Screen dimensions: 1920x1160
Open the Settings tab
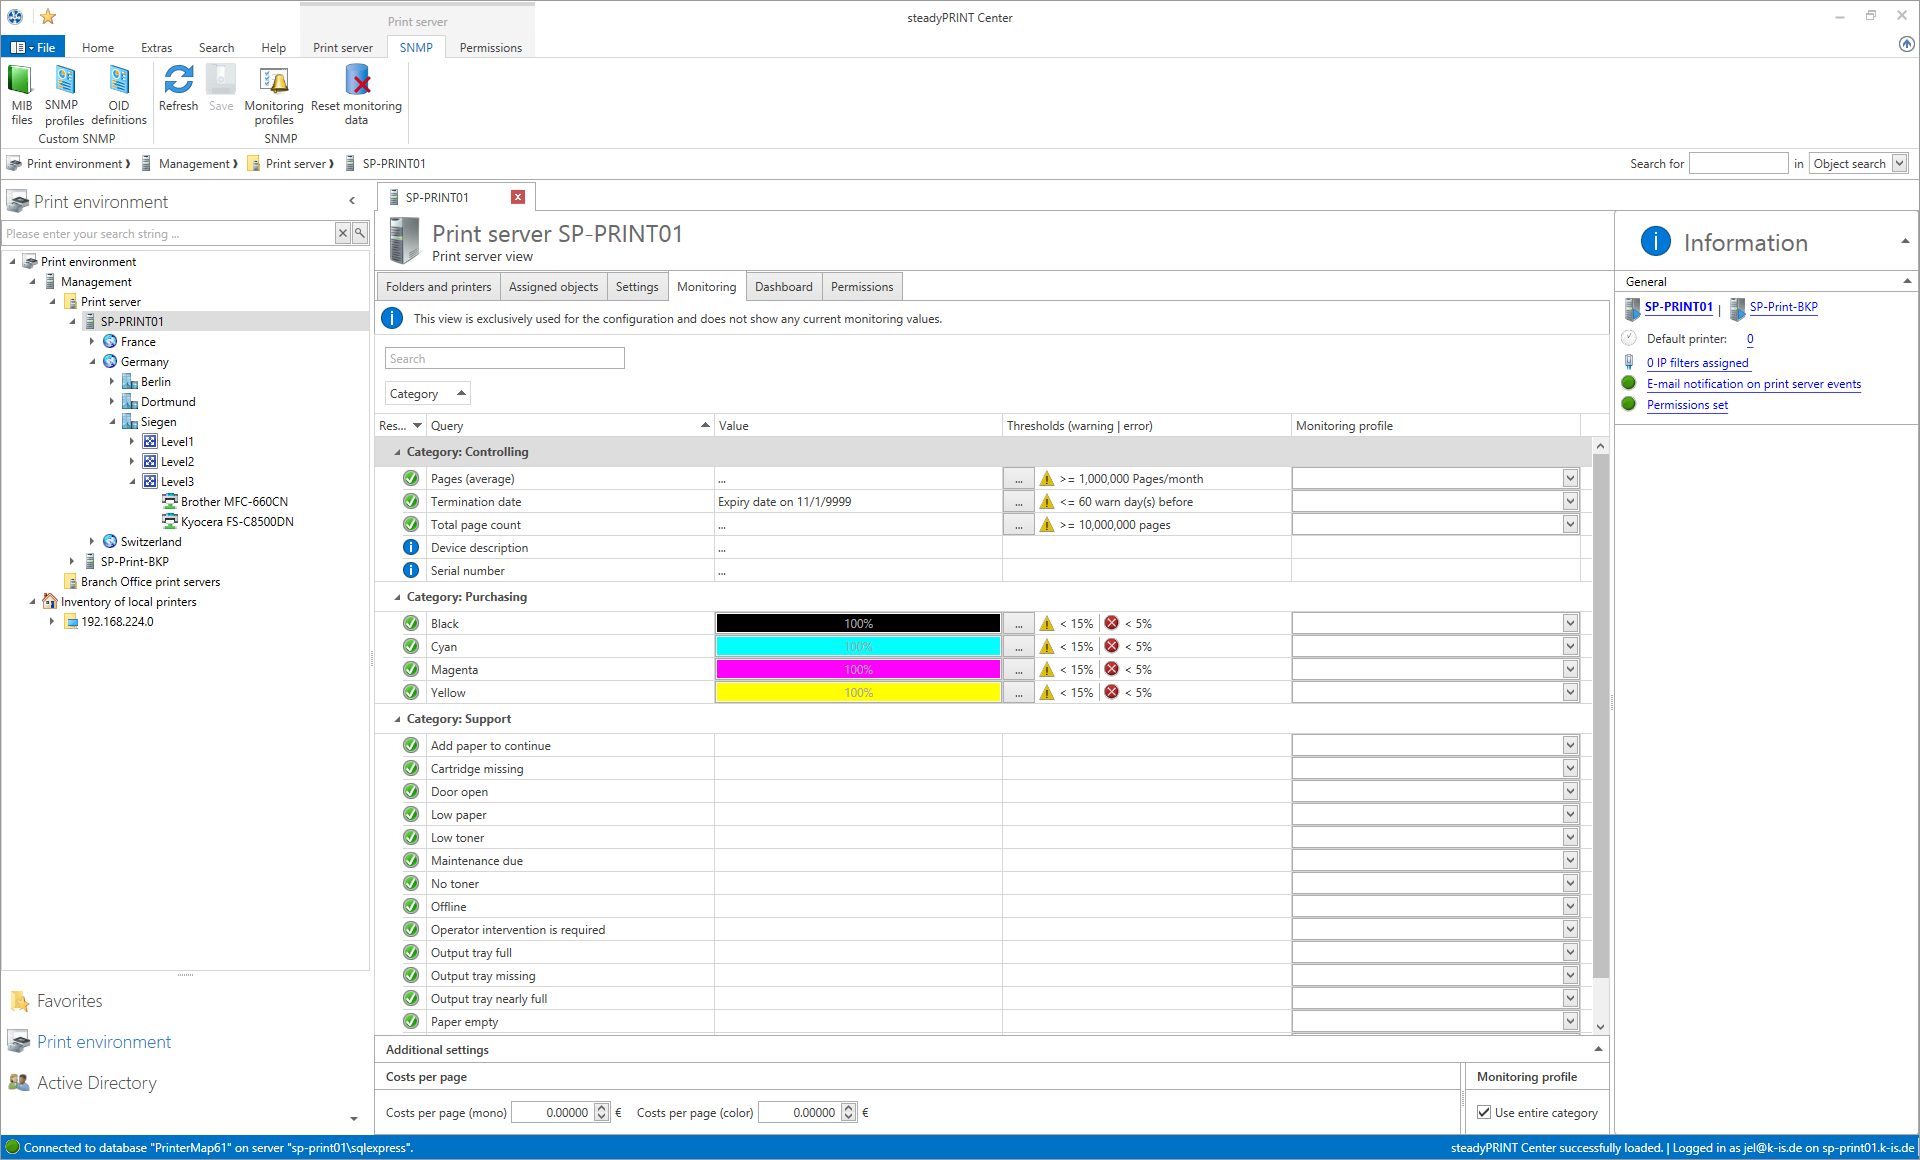[636, 287]
